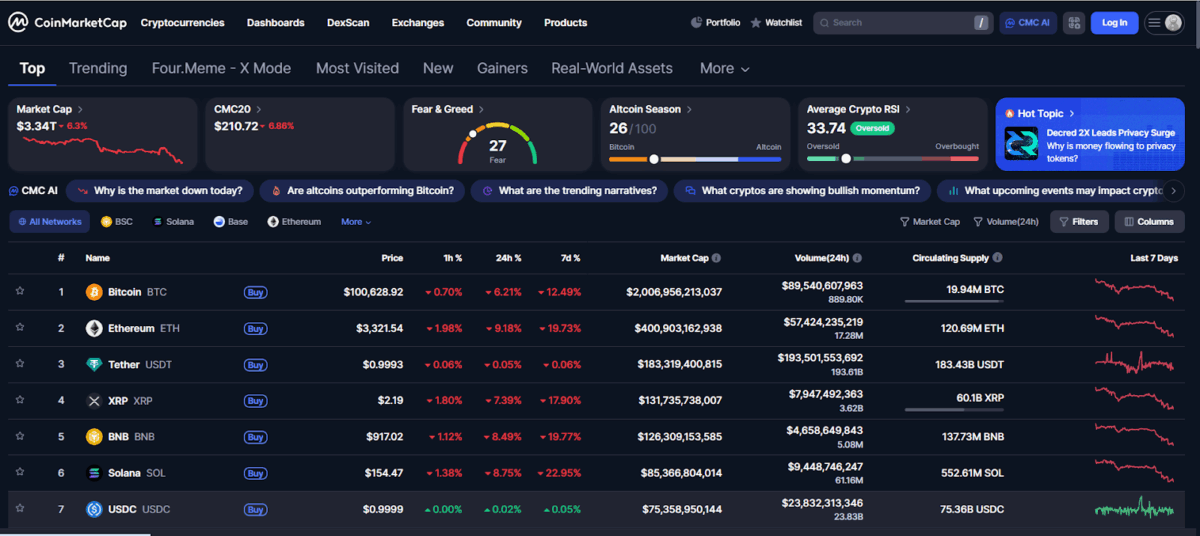Screen dimensions: 1200x536
Task: Click the Search input field
Action: (x=902, y=22)
